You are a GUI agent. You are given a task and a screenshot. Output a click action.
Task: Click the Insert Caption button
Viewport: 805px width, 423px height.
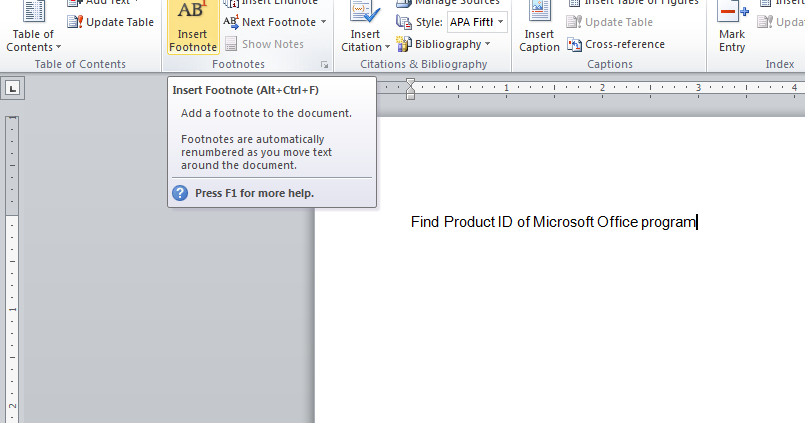(x=539, y=27)
